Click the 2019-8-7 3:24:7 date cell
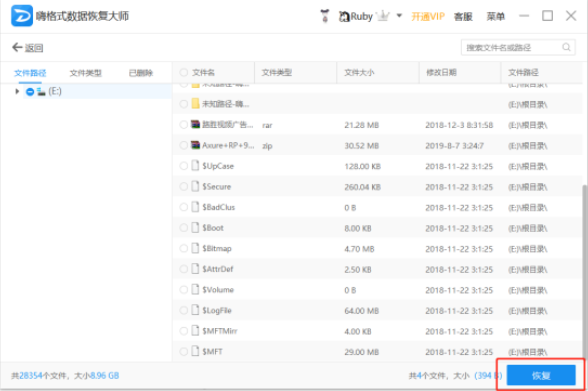 pyautogui.click(x=454, y=145)
